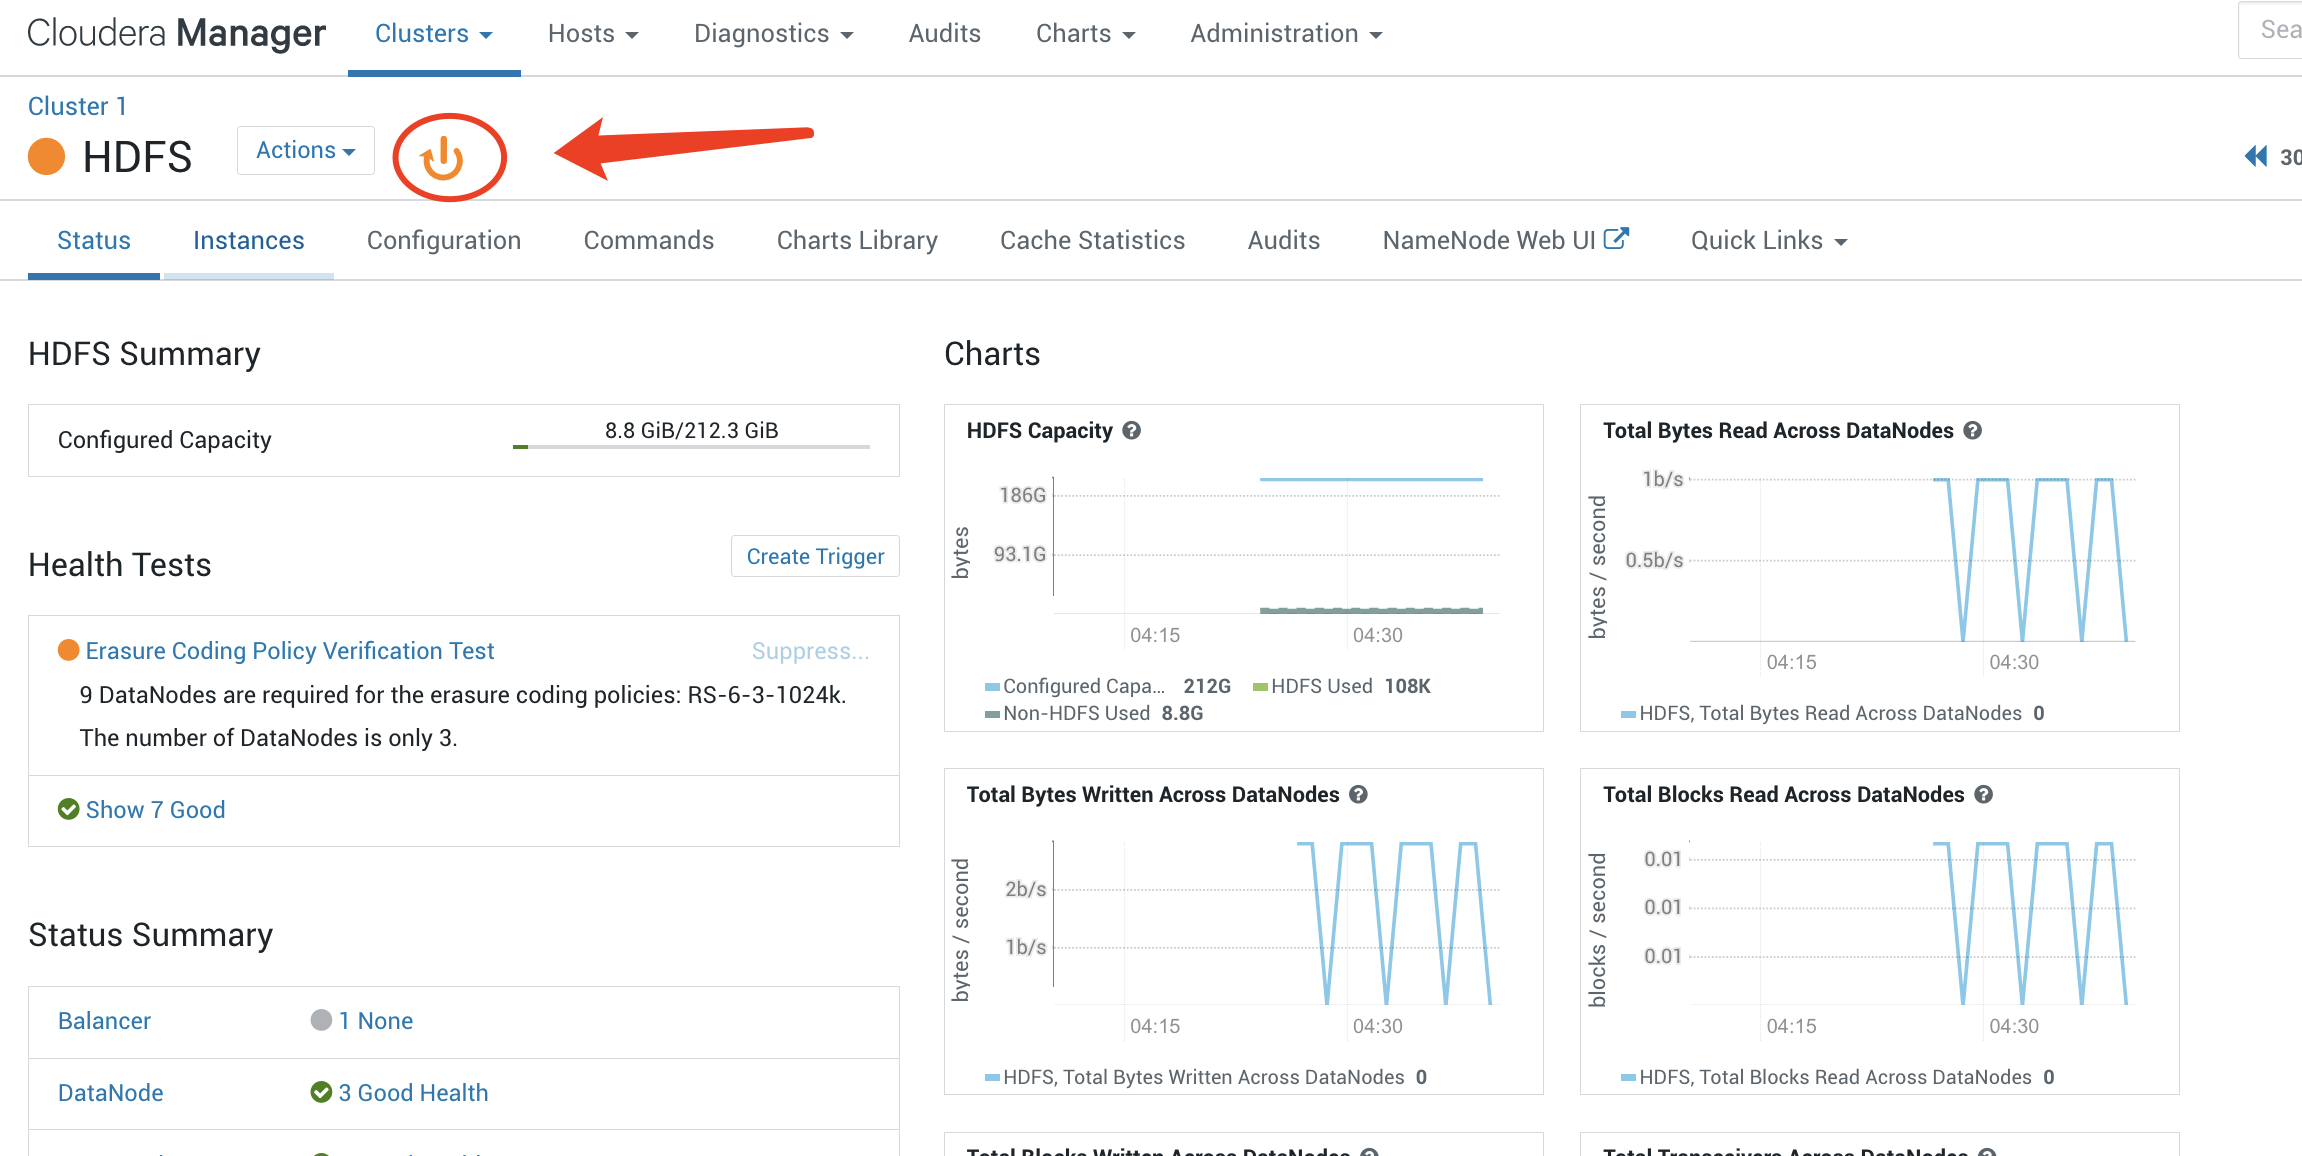Open the HDFS Actions dropdown
This screenshot has height=1156, width=2302.
(306, 150)
